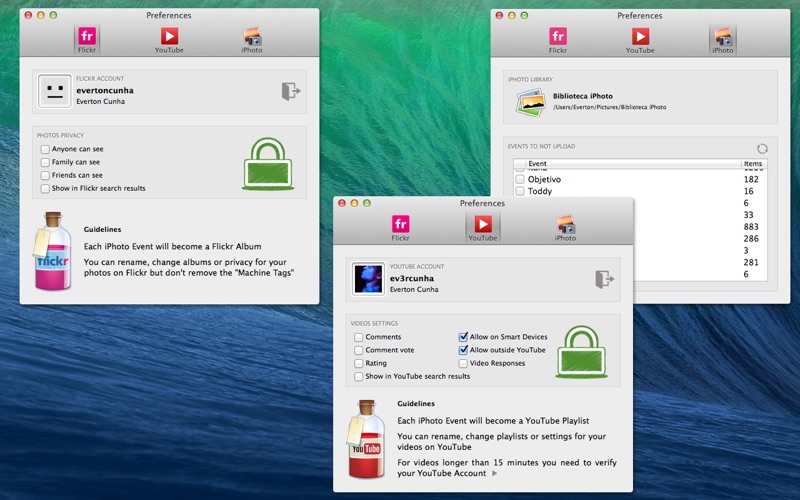The image size is (800, 500).
Task: Click the item count 182 for Objetivo
Action: coord(751,179)
